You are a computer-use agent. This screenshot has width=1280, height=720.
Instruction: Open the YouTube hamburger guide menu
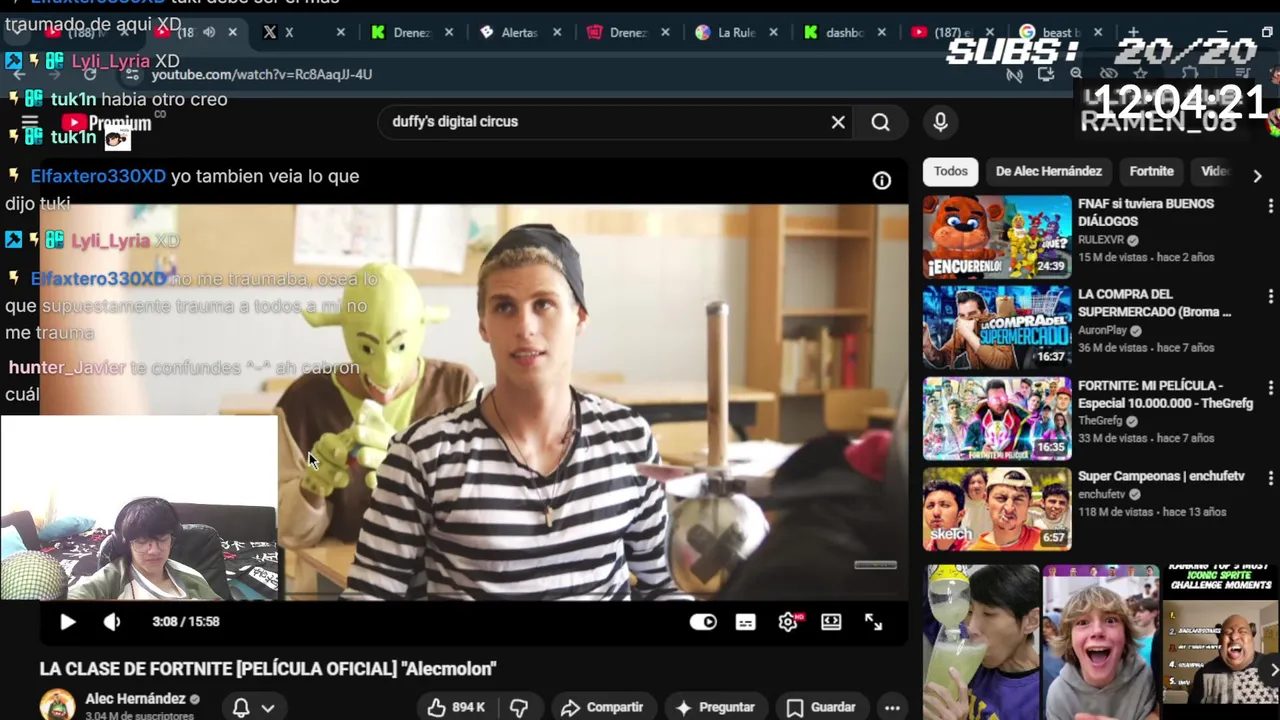tap(30, 122)
